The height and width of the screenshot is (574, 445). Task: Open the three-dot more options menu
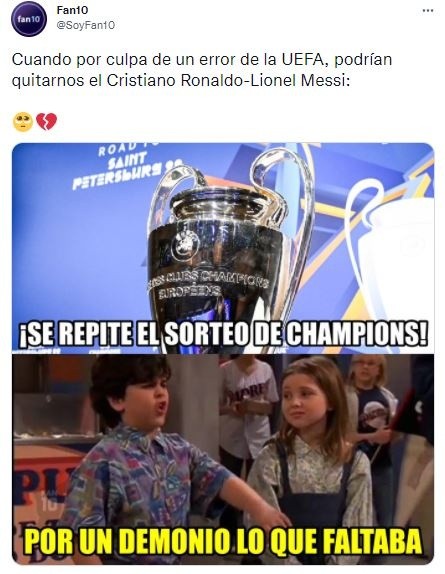click(x=427, y=11)
